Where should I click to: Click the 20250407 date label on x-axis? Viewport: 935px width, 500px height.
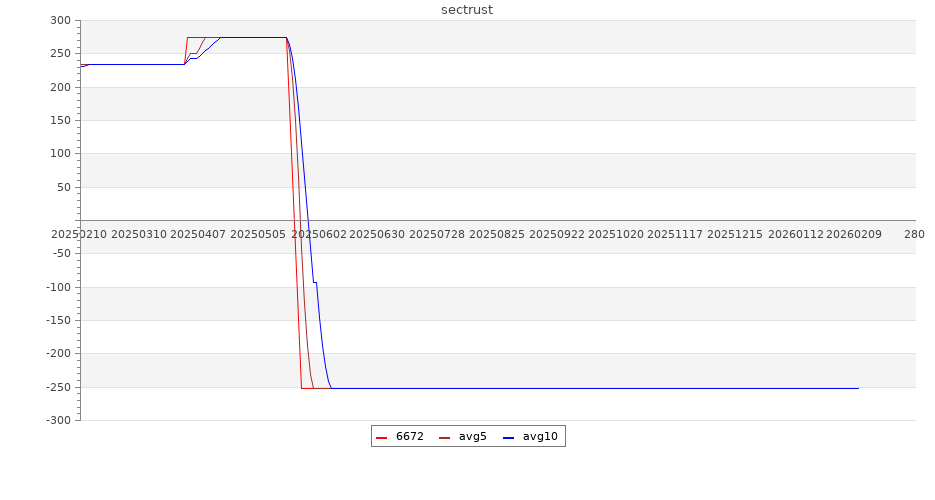click(198, 234)
